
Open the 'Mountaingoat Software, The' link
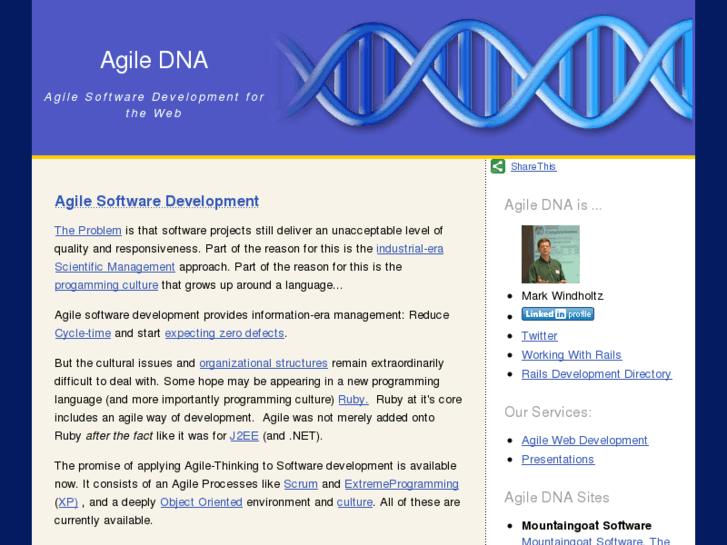(596, 541)
